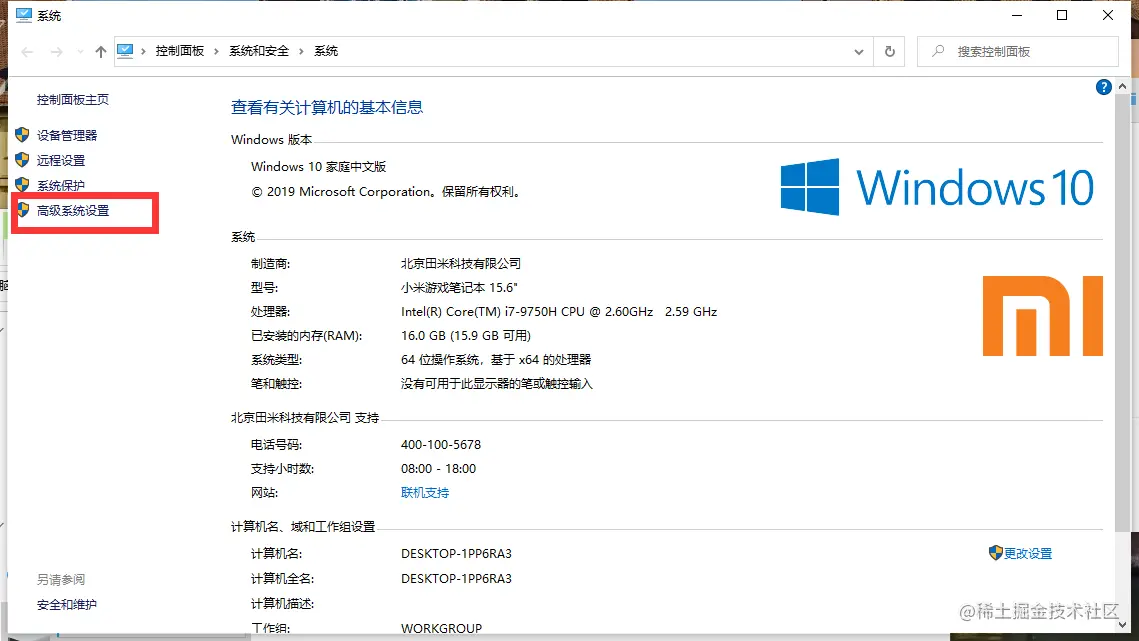The height and width of the screenshot is (641, 1139).
Task: Open 高级系统设置 from the sidebar
Action: (73, 211)
